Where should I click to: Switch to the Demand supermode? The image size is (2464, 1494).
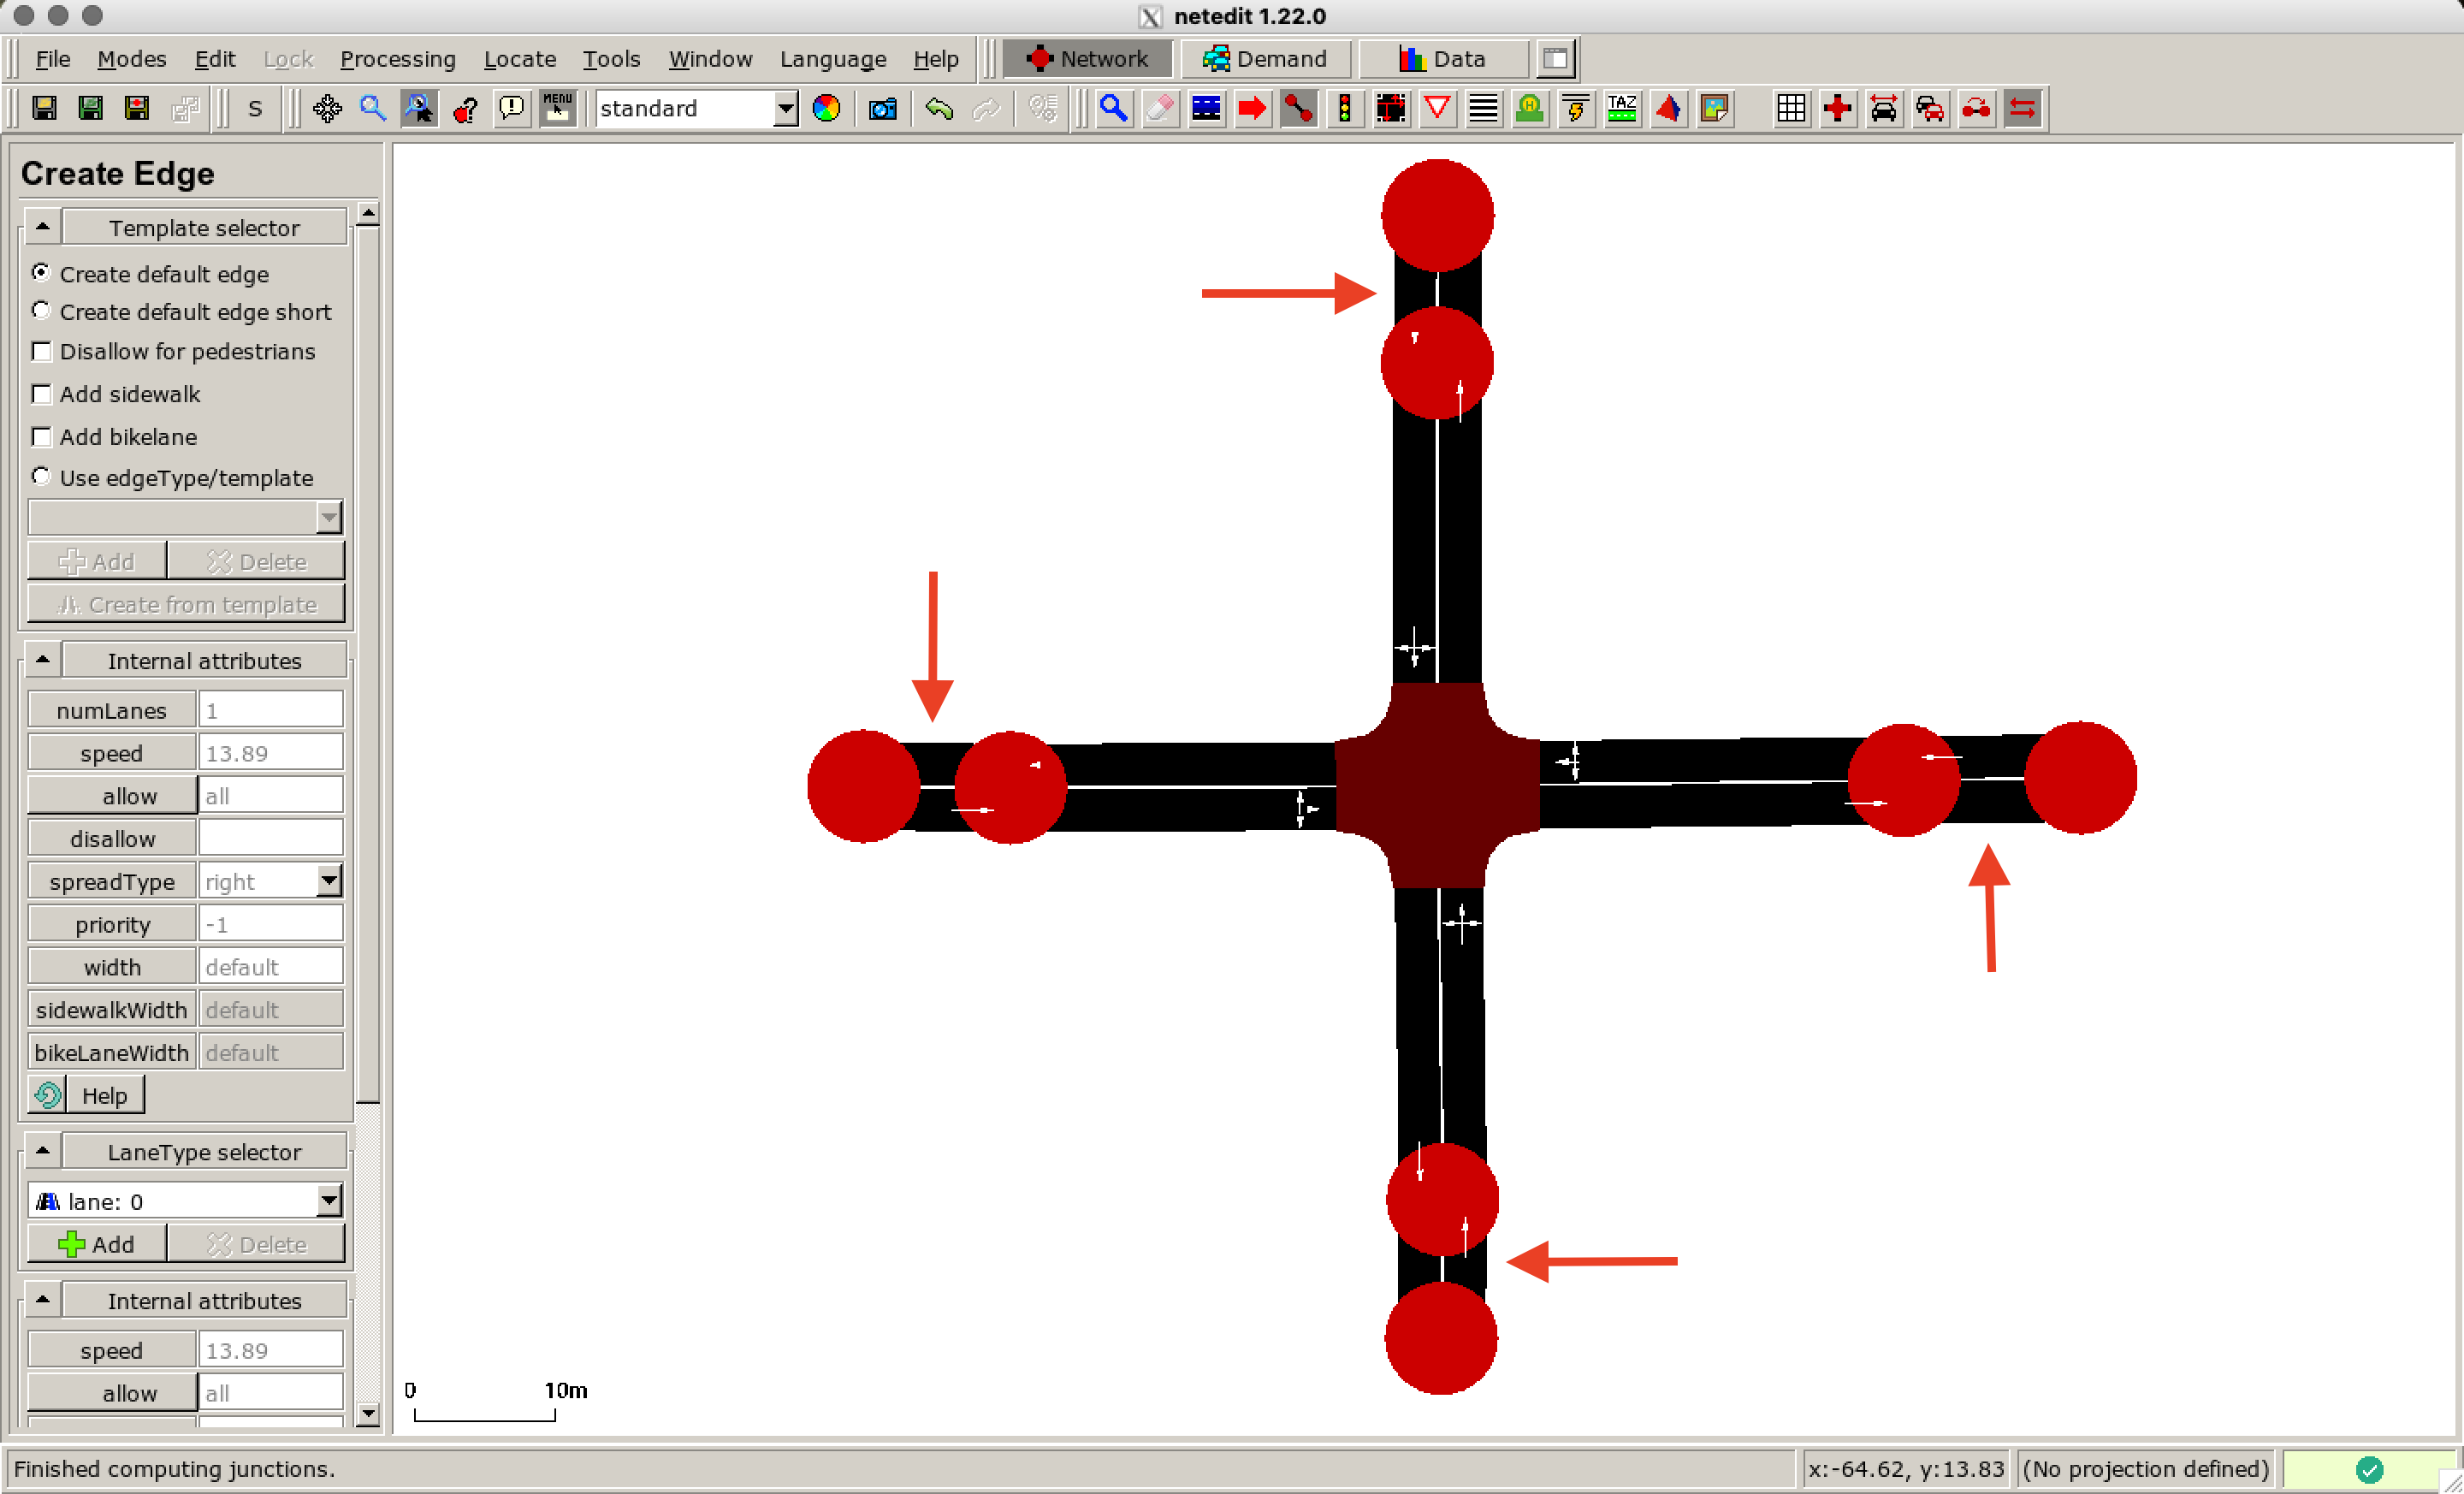coord(1264,59)
